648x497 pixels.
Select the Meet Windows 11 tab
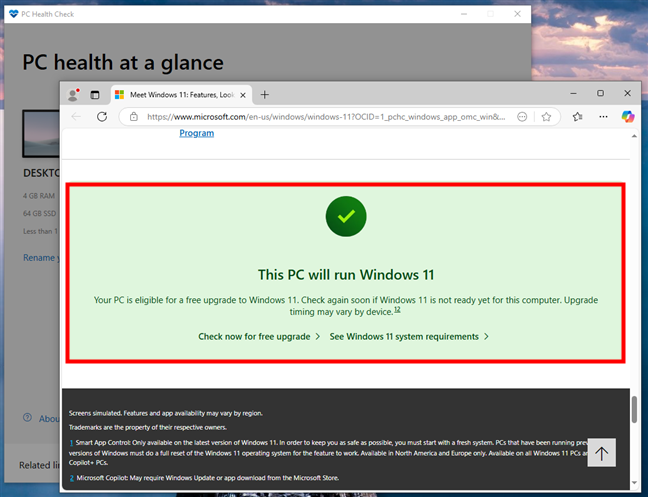pyautogui.click(x=181, y=95)
